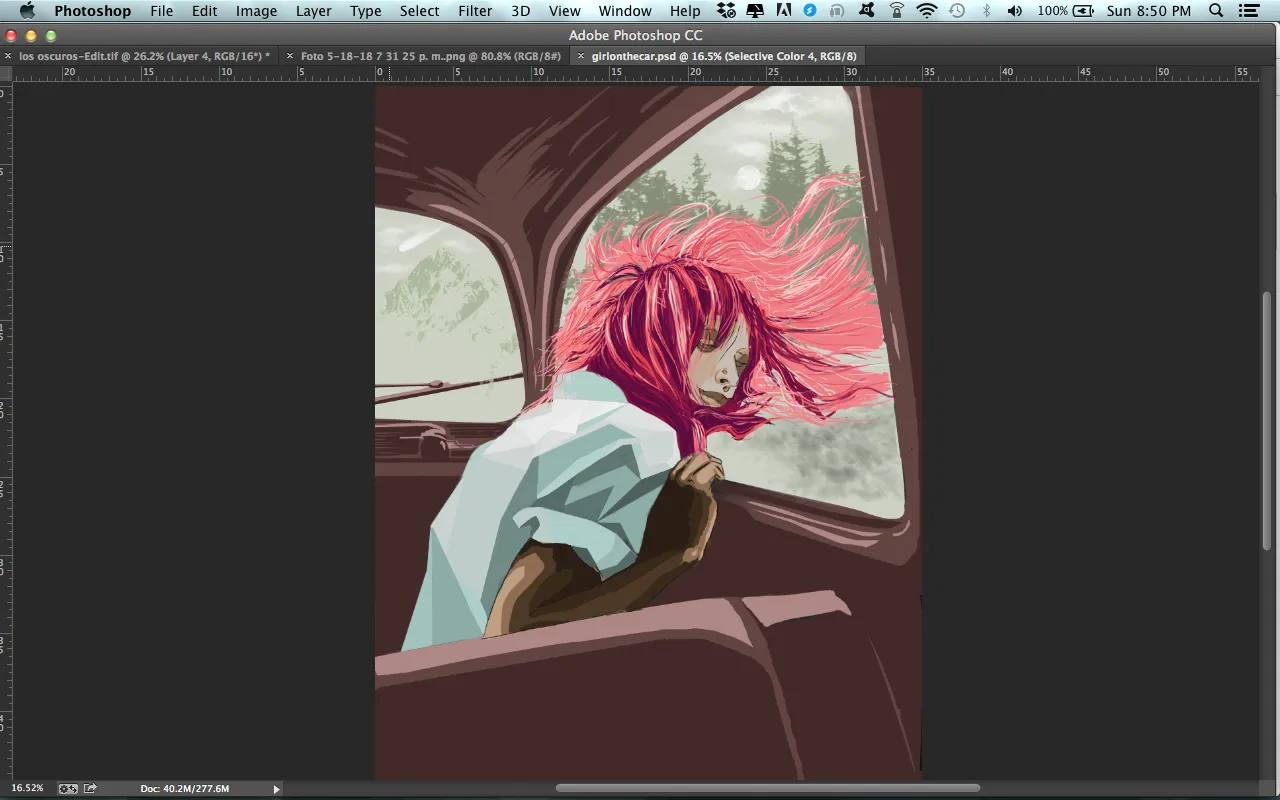
Task: Click the vertical scrollbar on the right
Action: [1267, 420]
